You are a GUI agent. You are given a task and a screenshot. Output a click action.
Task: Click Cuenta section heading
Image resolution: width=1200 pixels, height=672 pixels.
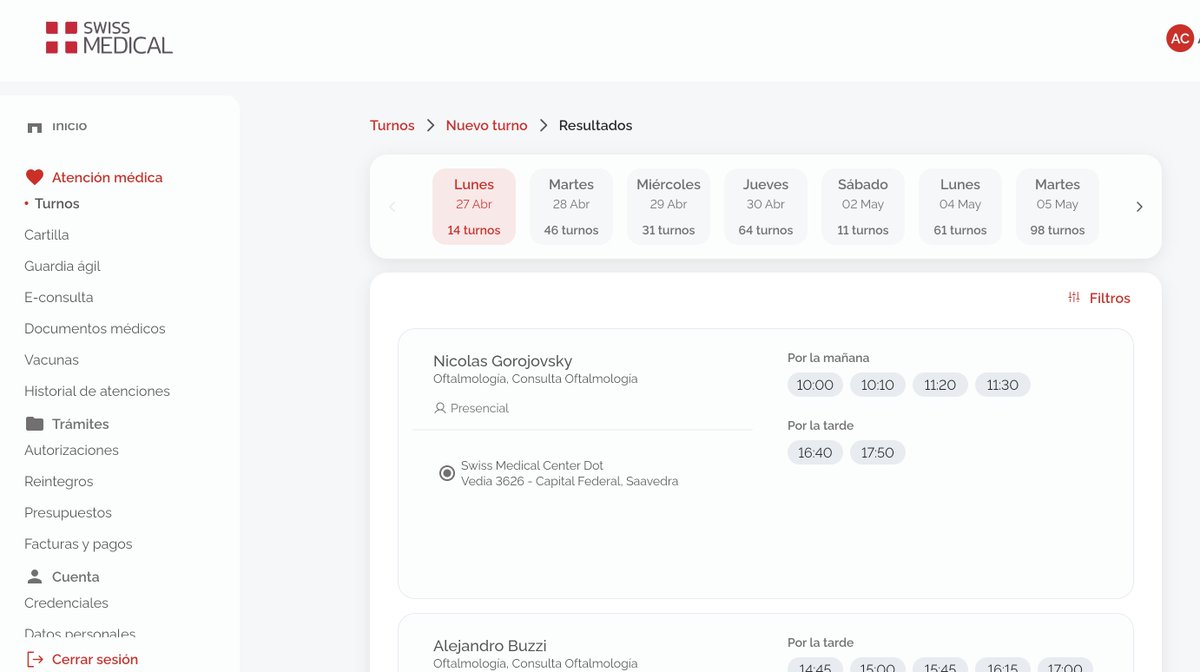(75, 577)
